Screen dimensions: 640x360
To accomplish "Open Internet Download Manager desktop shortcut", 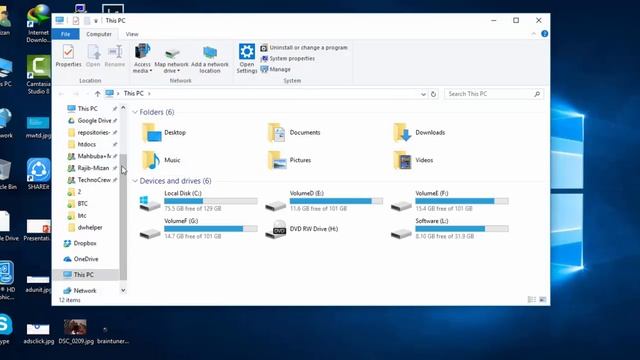I will point(38,24).
